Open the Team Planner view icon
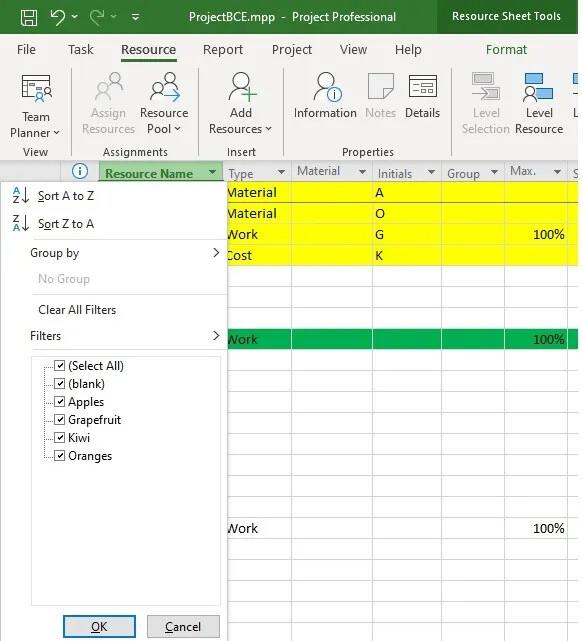583x641 pixels. (36, 88)
